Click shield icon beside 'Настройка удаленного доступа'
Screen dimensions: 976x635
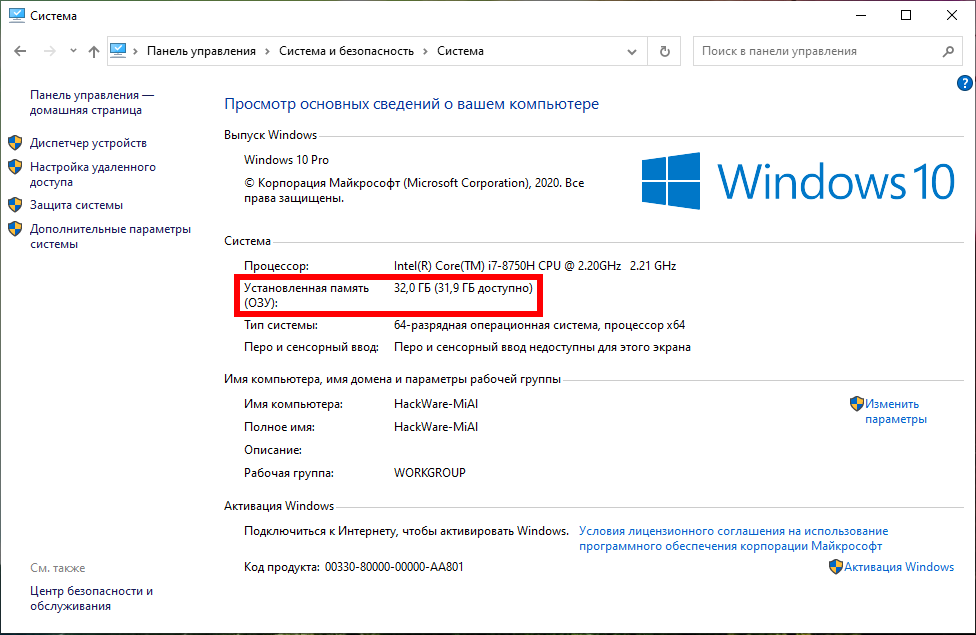(x=16, y=167)
